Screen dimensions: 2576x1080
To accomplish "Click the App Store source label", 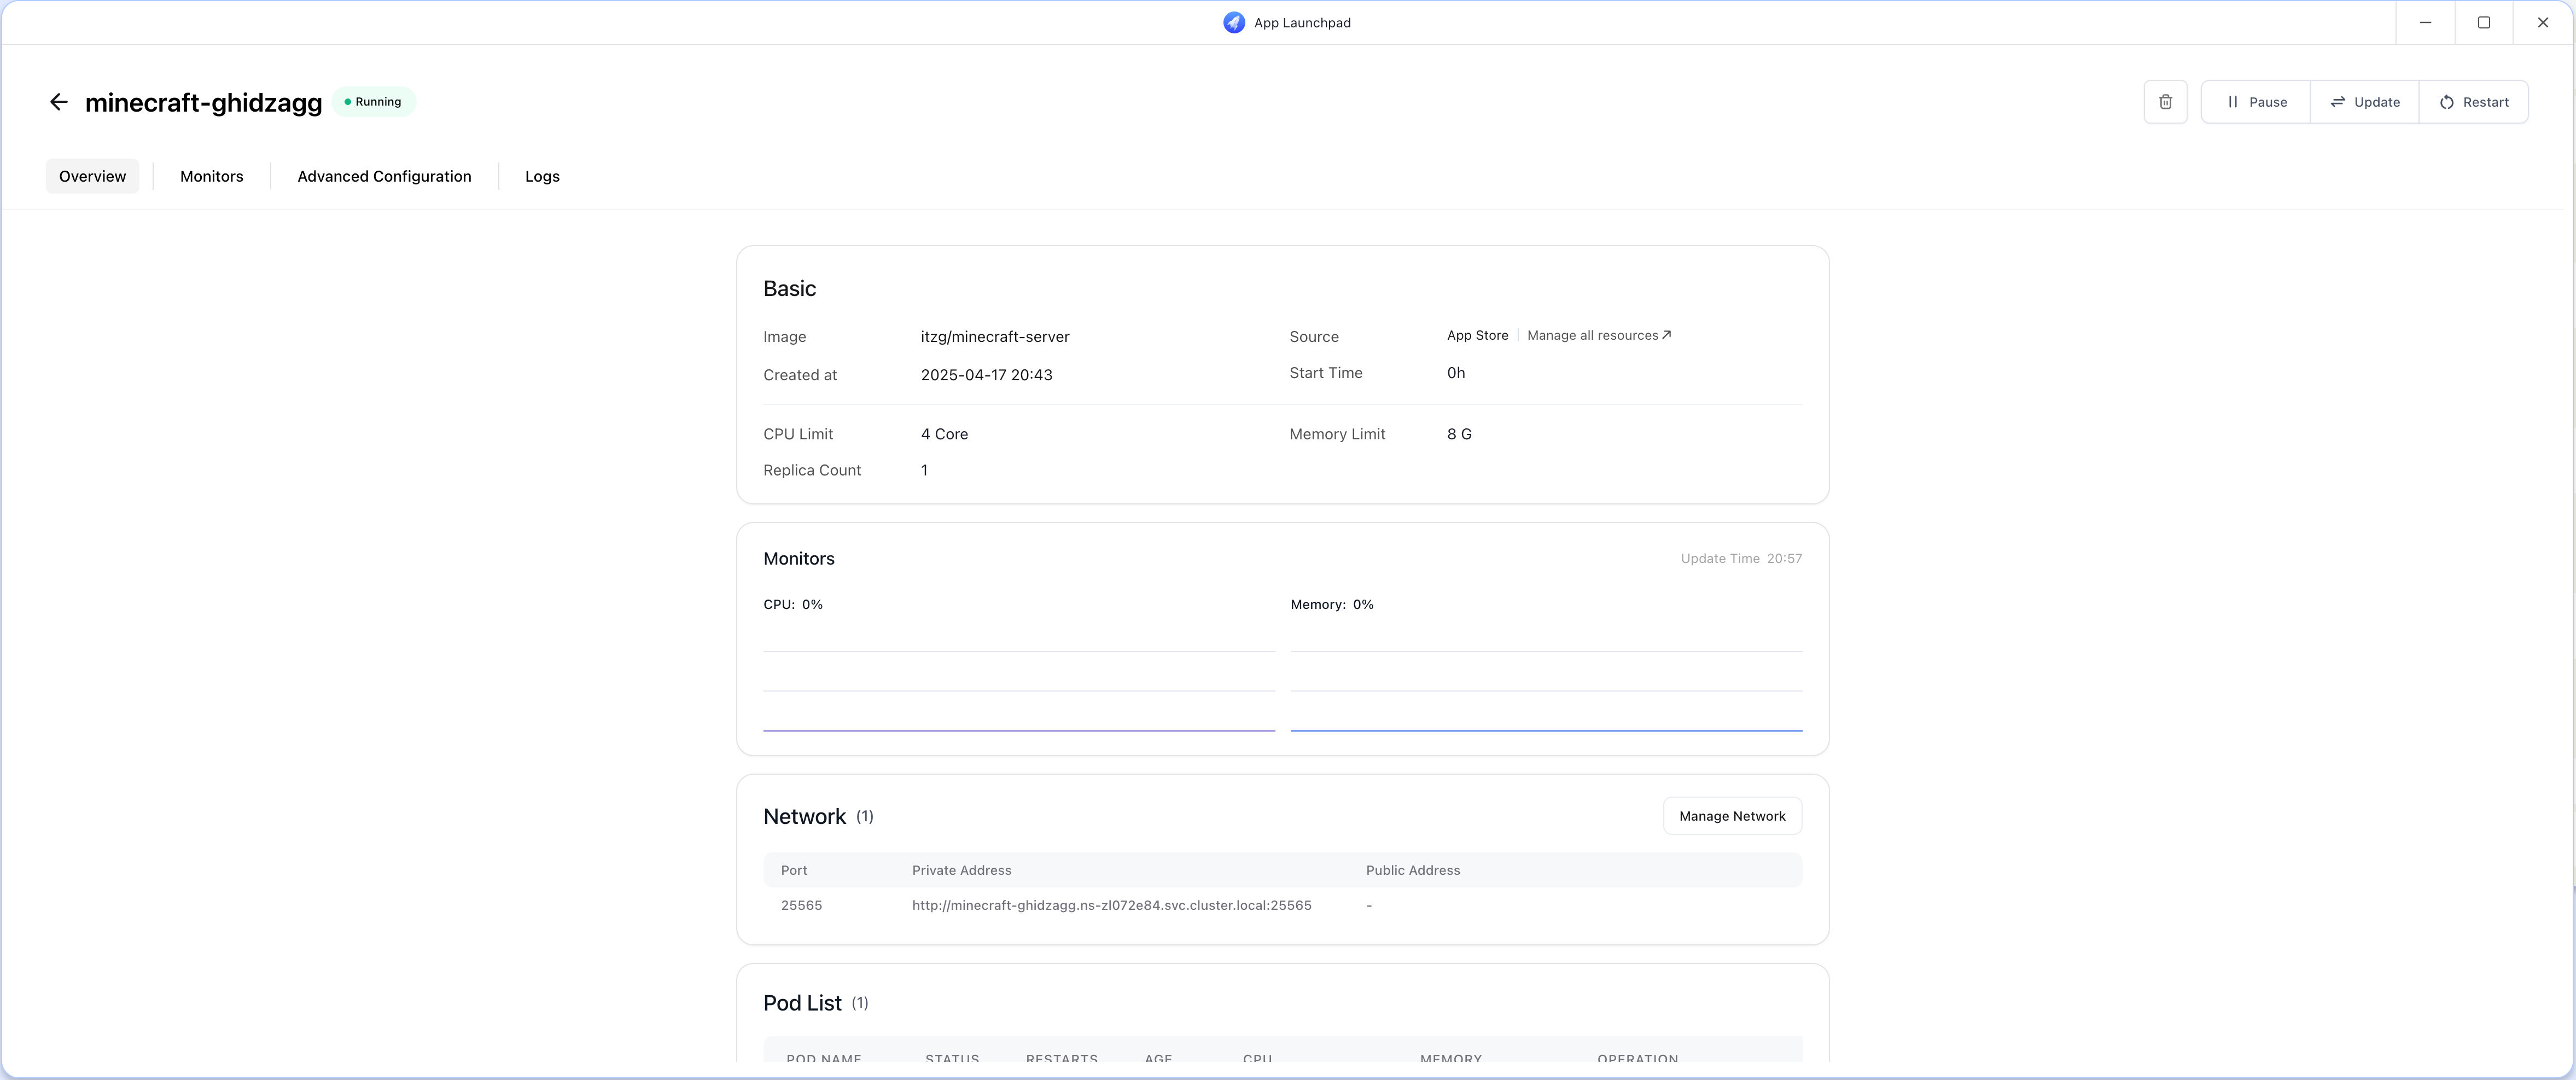I will point(1477,335).
